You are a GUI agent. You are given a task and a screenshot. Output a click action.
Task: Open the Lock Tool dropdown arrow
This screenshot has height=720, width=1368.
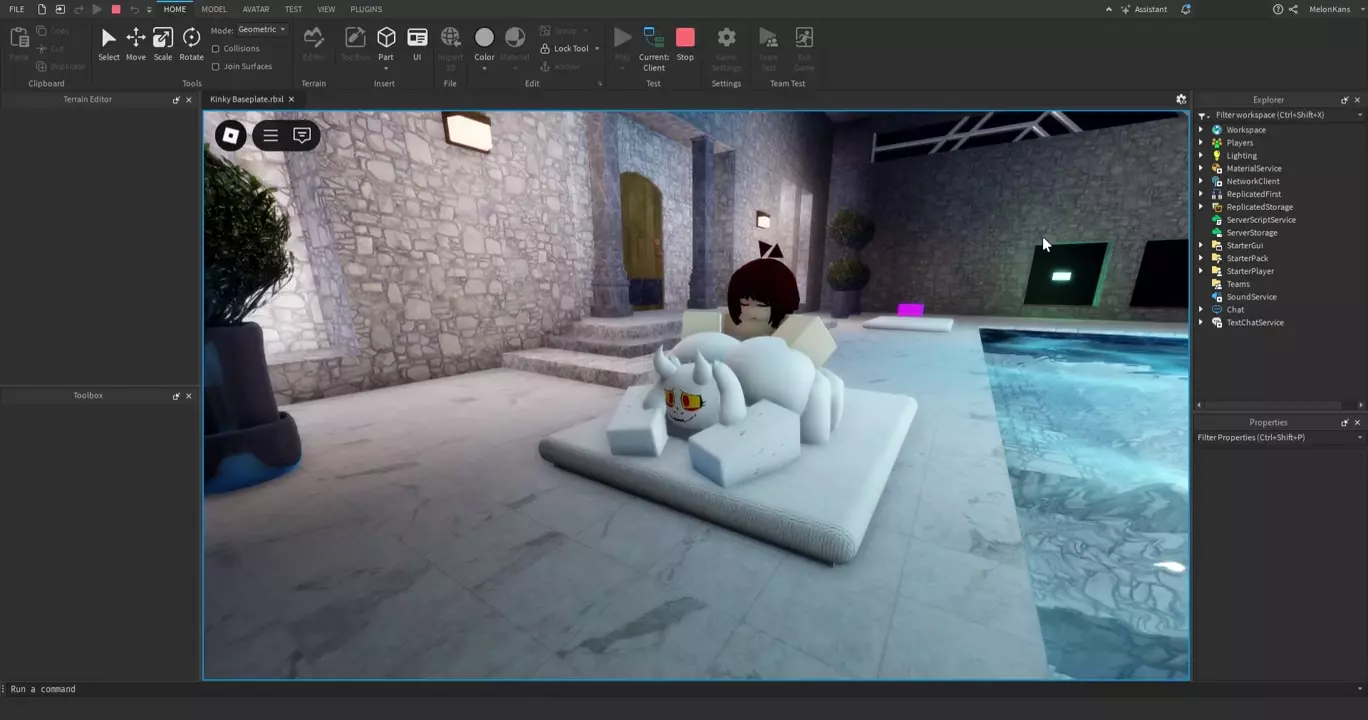coord(597,49)
